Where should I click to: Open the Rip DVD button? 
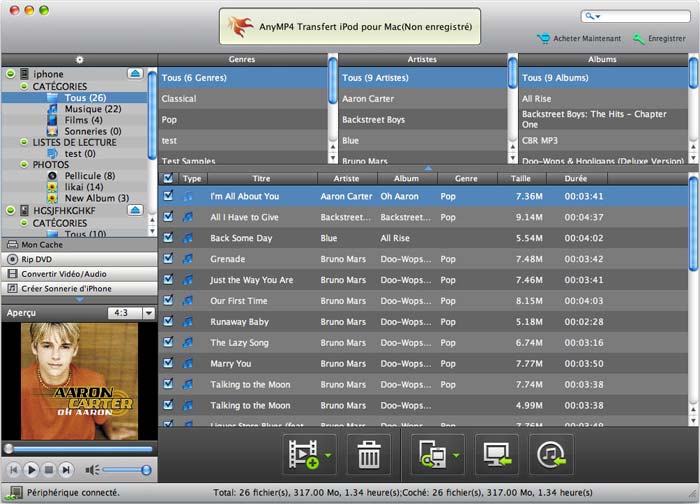tap(79, 259)
